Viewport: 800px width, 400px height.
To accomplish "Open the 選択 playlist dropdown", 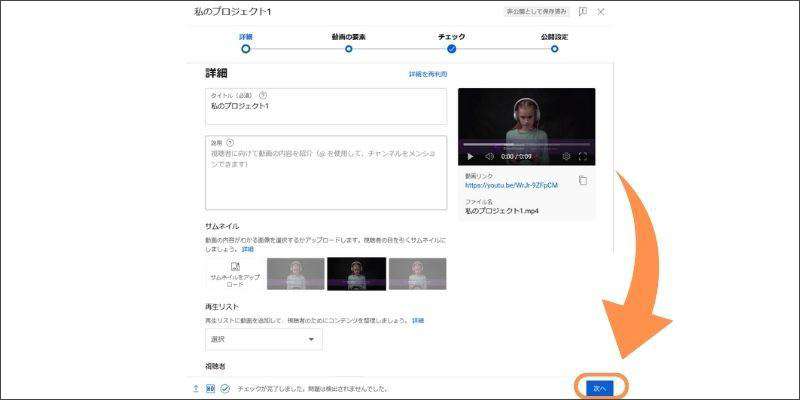I will (264, 339).
